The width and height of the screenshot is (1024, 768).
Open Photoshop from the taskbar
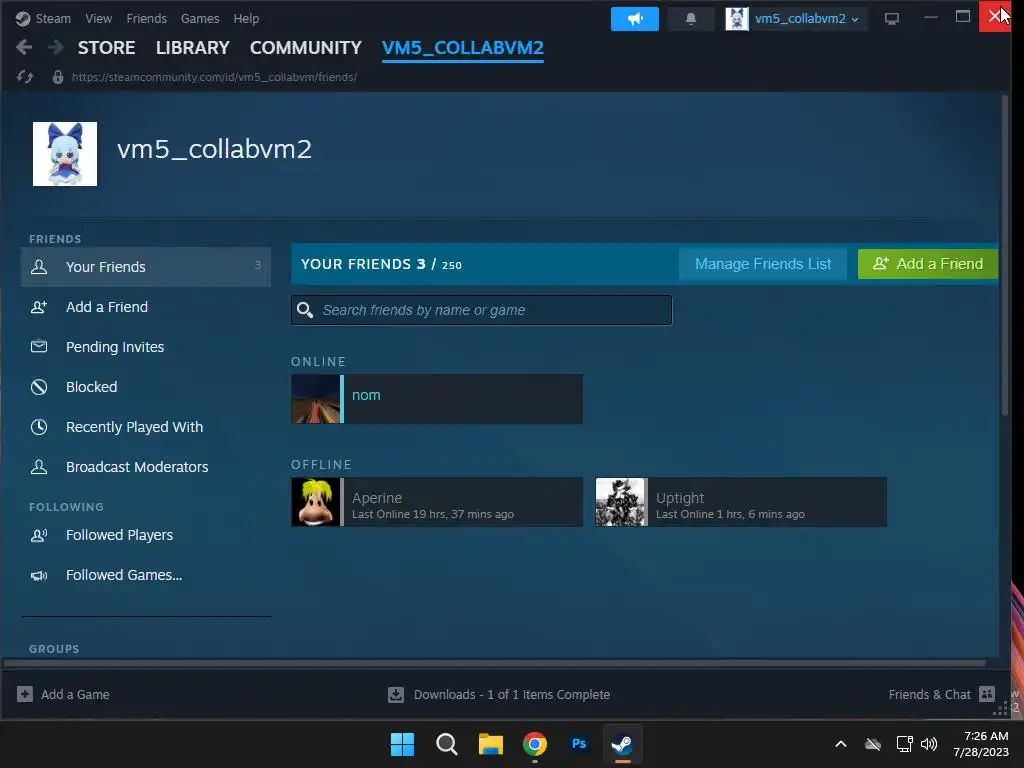tap(579, 744)
